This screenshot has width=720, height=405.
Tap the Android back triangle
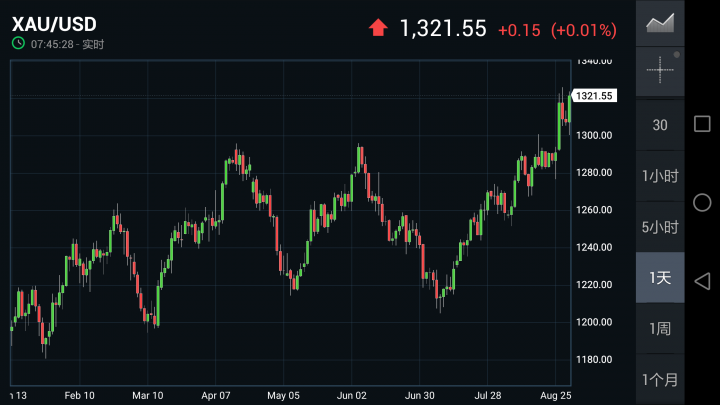(x=702, y=279)
